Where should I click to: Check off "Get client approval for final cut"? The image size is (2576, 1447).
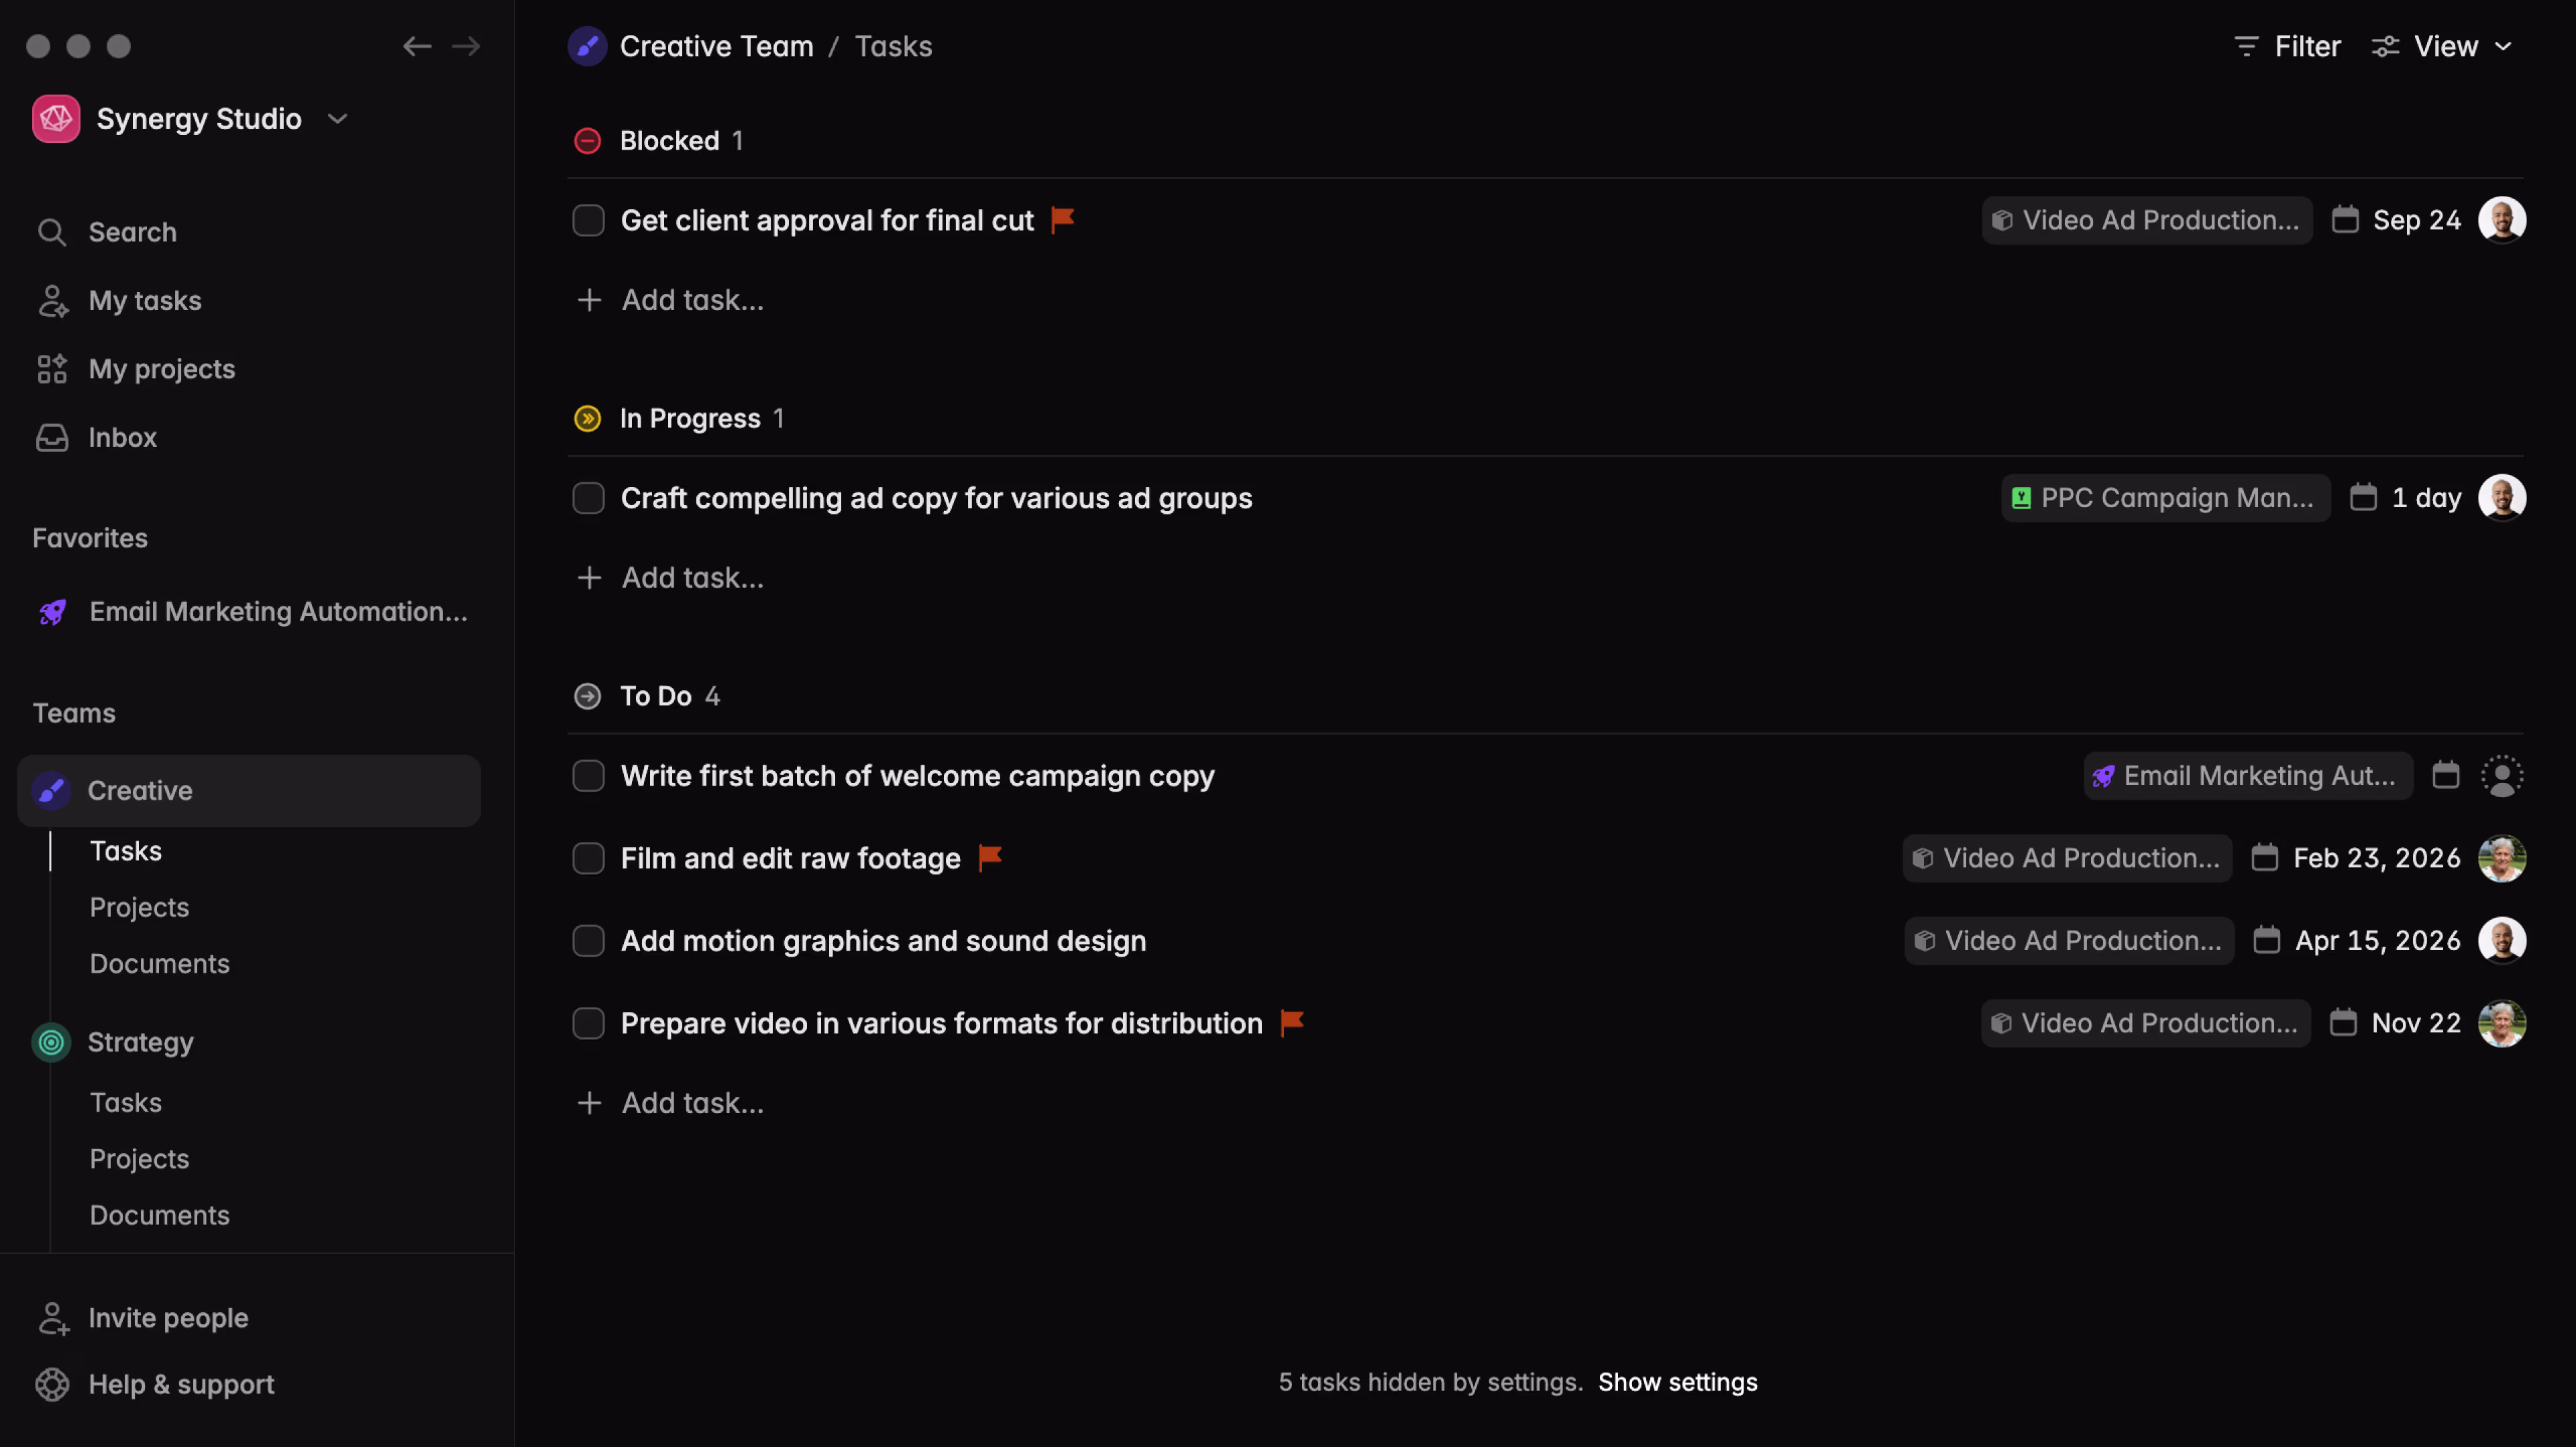588,220
